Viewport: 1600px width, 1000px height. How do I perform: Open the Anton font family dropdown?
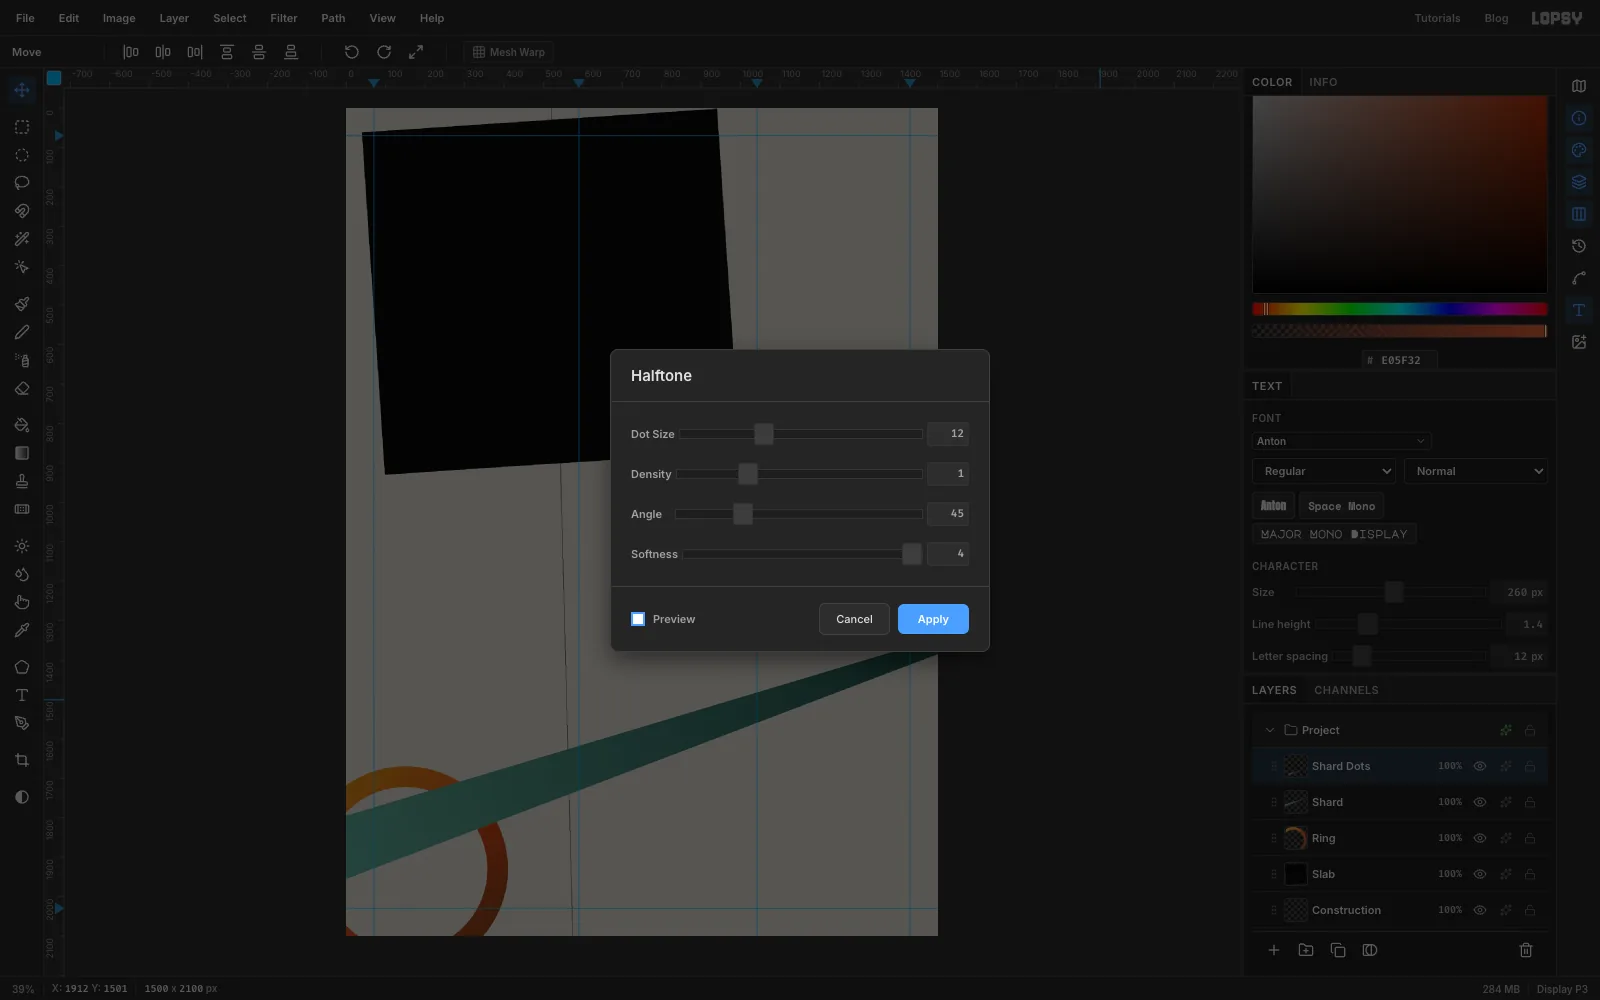(x=1341, y=441)
